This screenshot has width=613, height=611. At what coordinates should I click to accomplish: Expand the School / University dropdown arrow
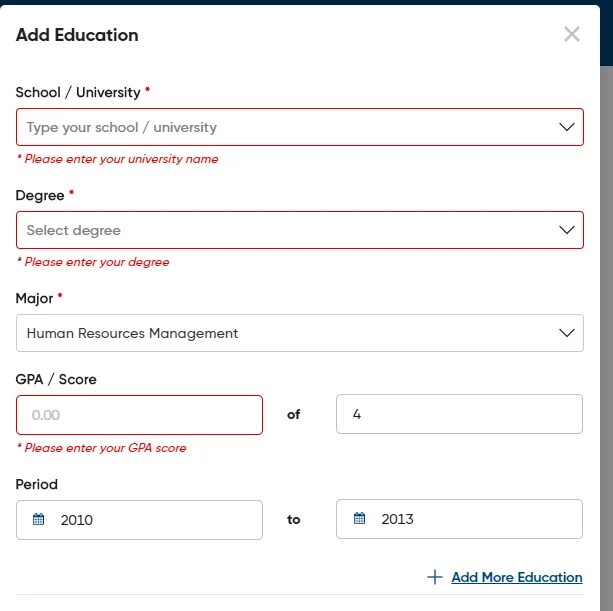pos(566,128)
